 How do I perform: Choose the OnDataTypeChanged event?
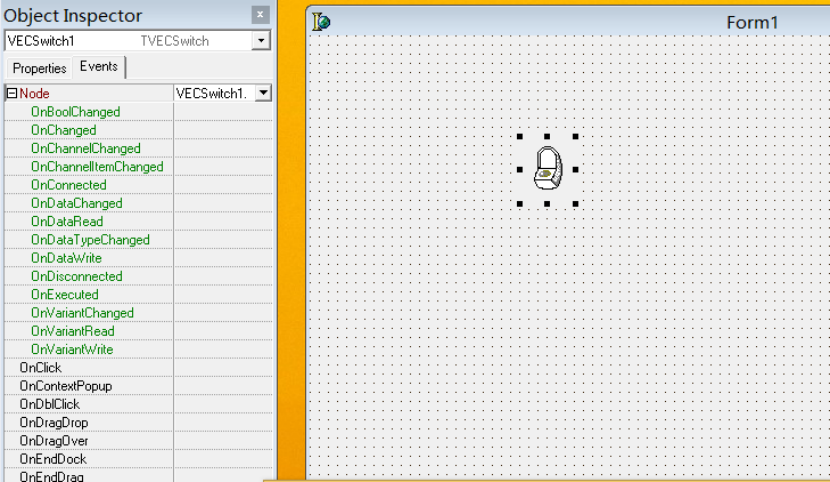[x=90, y=240]
